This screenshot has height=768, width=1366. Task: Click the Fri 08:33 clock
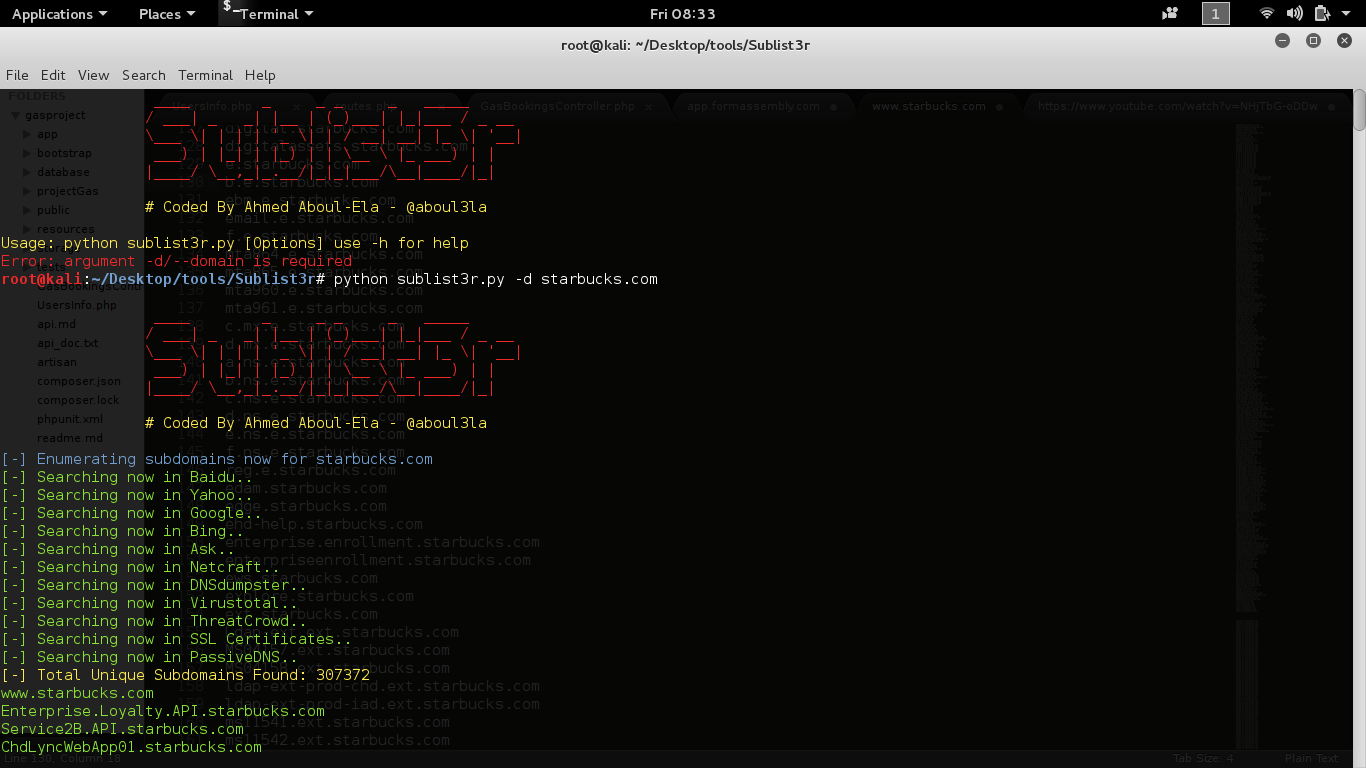[682, 14]
